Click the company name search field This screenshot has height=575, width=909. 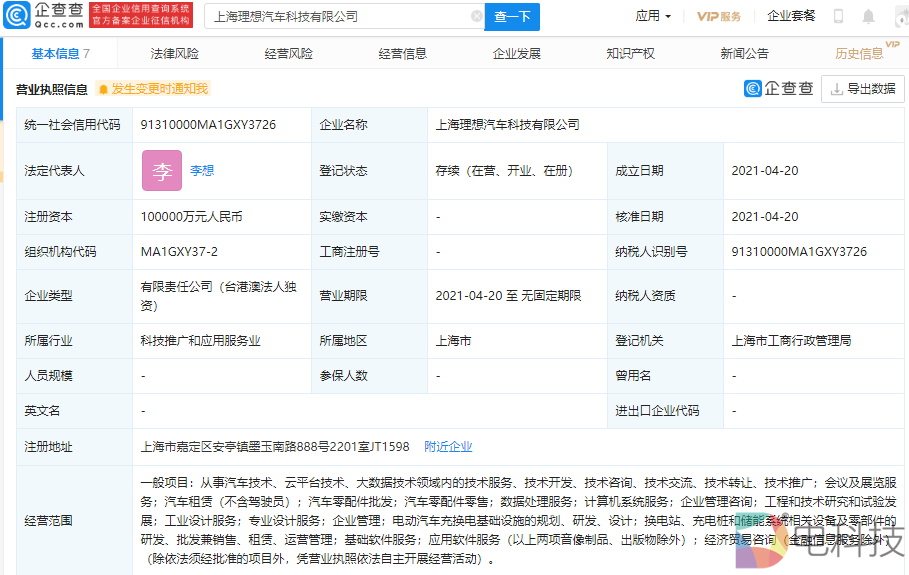[344, 16]
